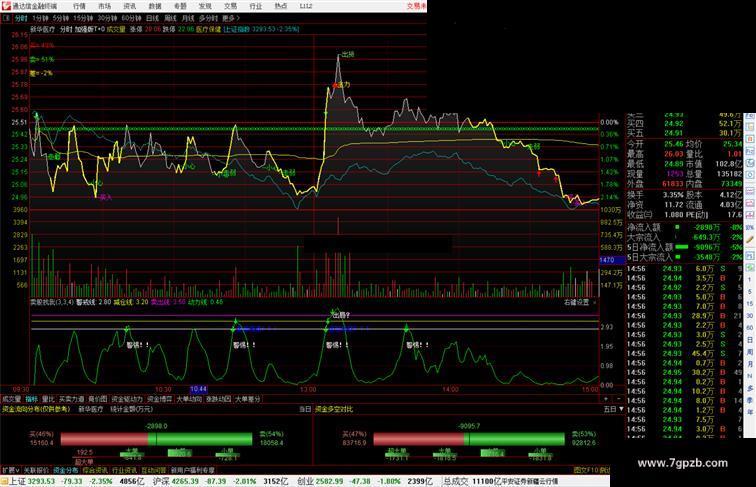Switch to the 30-minute period in the sidebar
This screenshot has width=756, height=487.
pyautogui.click(x=750, y=316)
